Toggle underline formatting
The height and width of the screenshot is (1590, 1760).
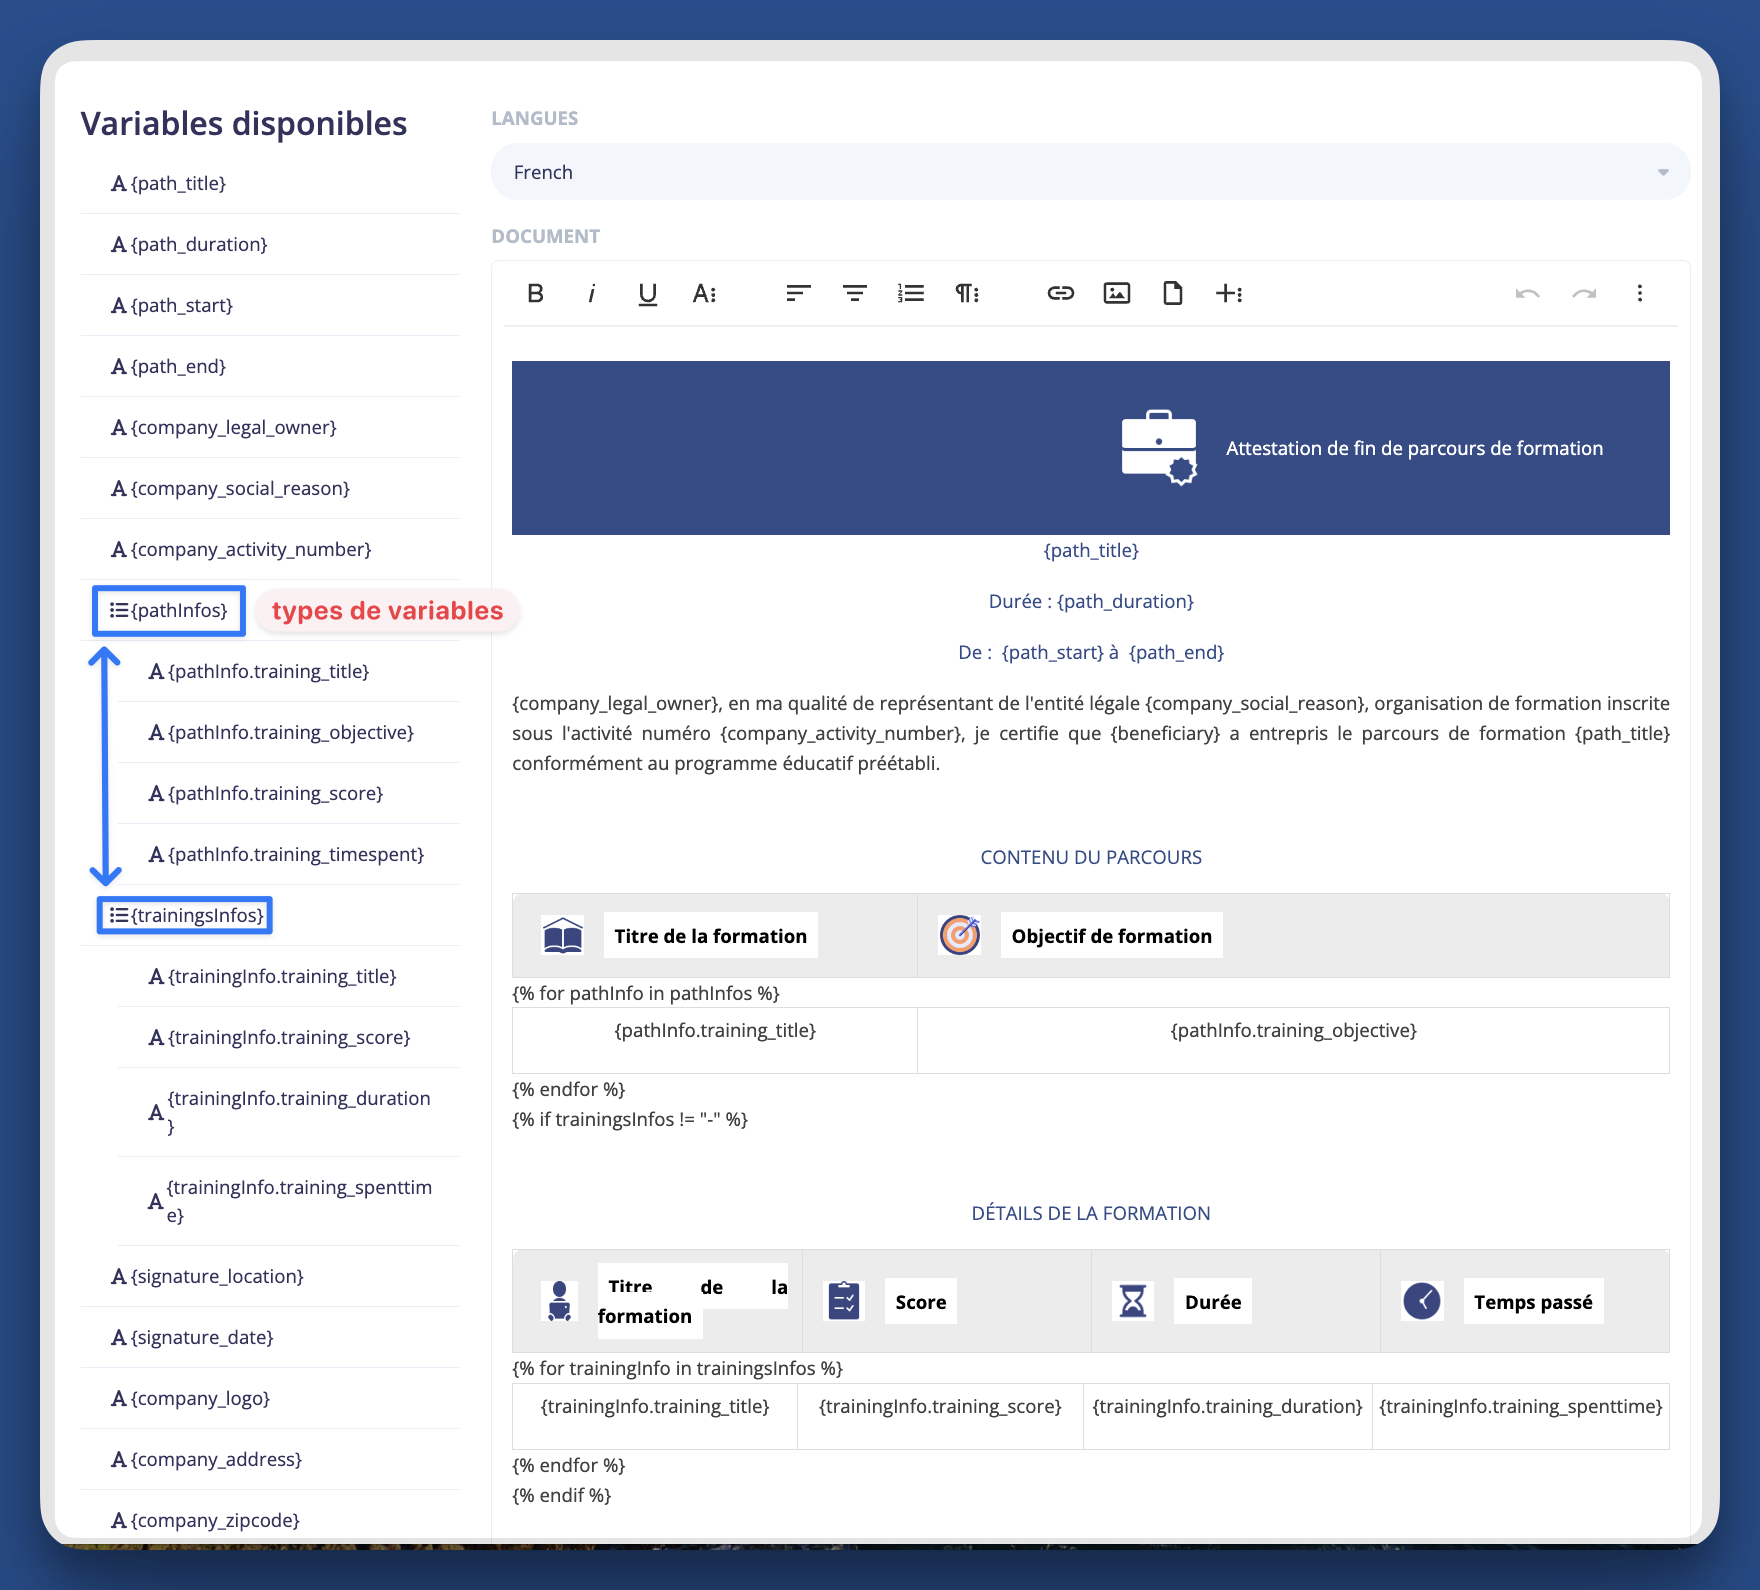point(647,293)
